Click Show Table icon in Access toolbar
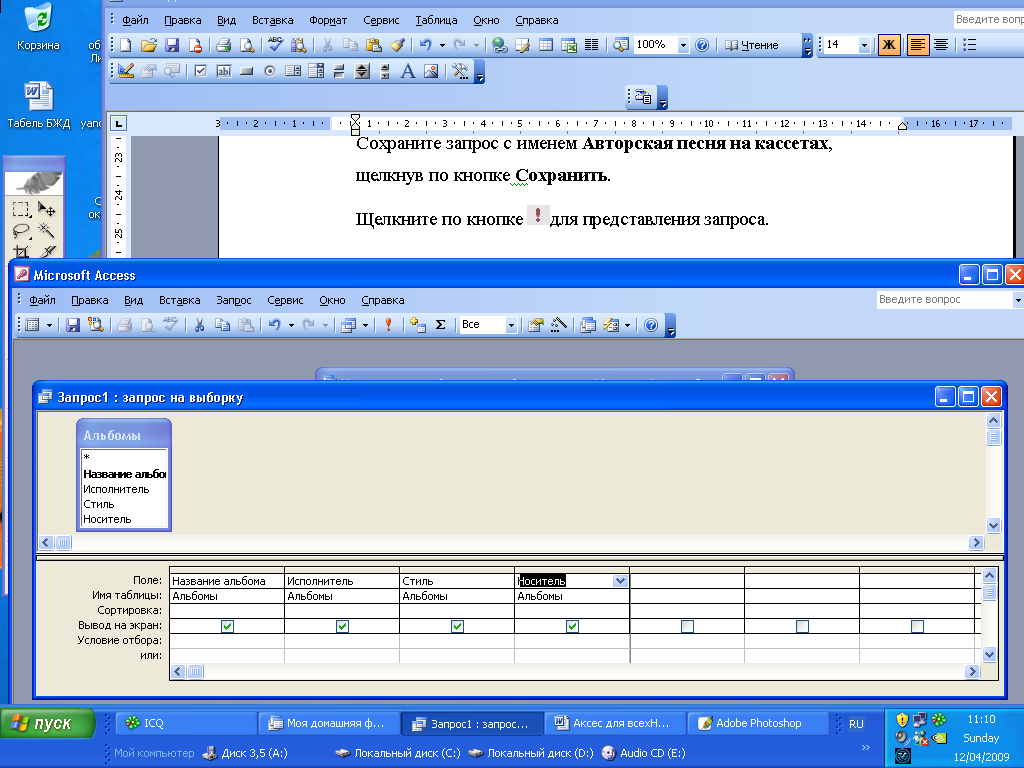 click(x=418, y=325)
